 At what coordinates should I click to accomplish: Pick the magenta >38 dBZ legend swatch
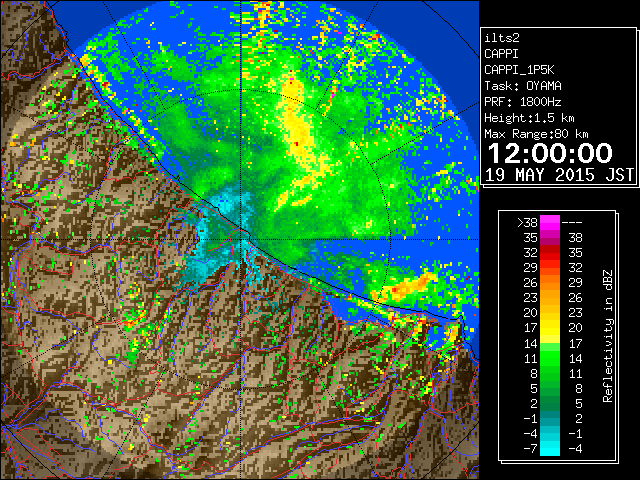point(550,223)
